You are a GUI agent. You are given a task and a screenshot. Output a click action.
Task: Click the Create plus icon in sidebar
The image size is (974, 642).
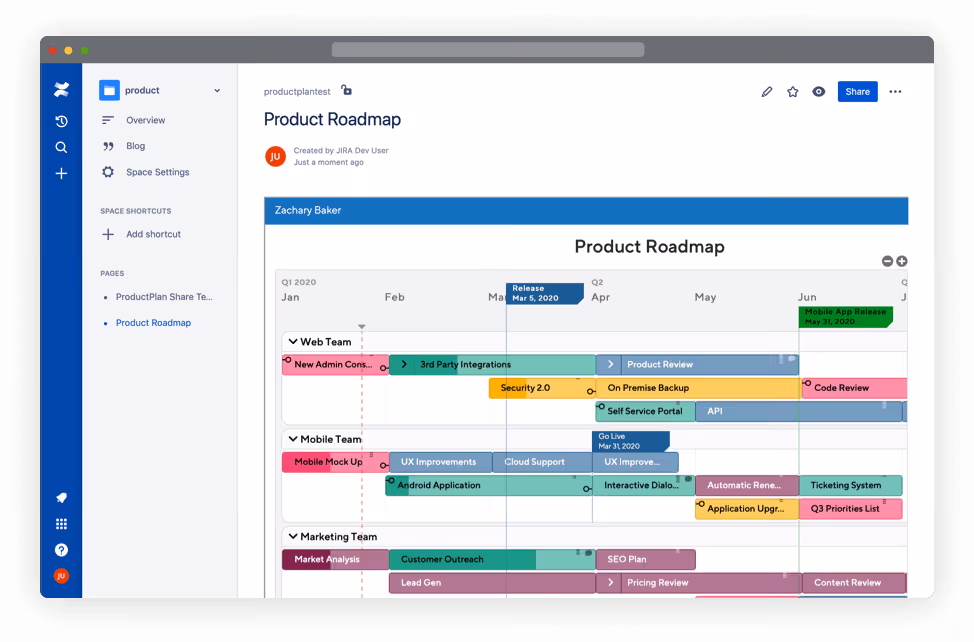(61, 172)
